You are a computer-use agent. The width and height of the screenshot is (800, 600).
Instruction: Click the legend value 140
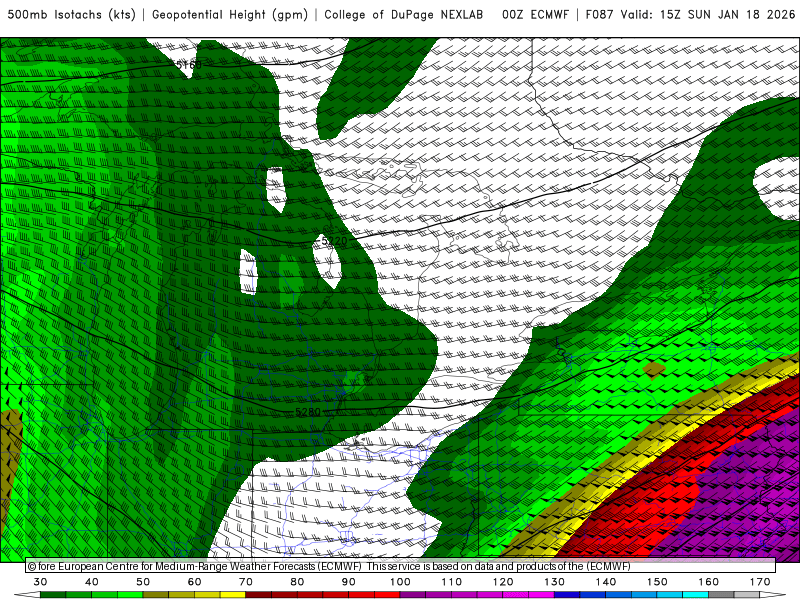coord(606,582)
